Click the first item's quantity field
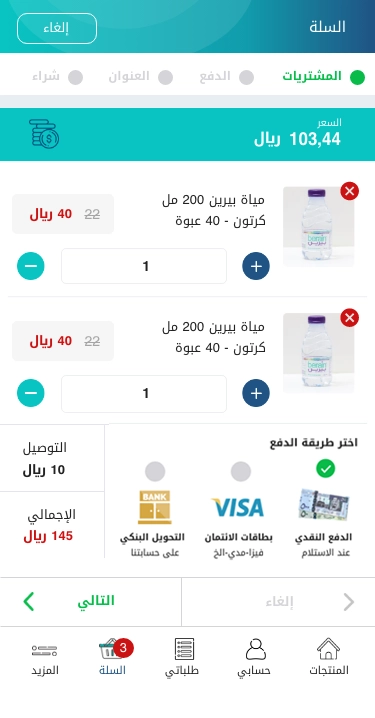 [144, 266]
